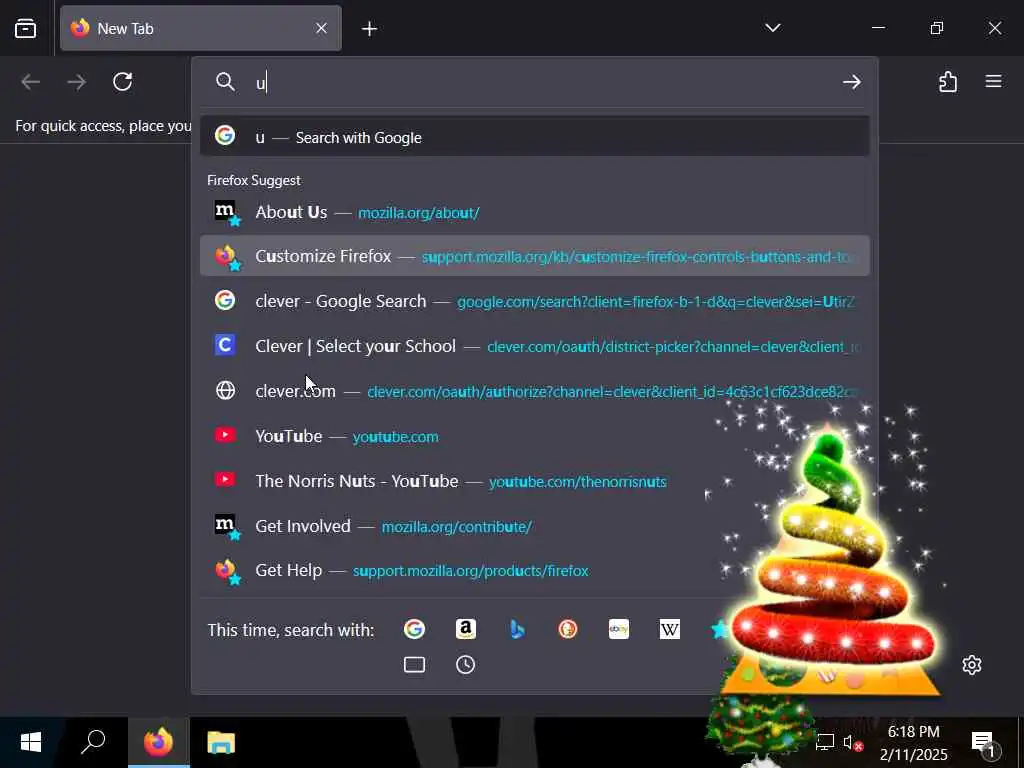Close the New Tab tab
This screenshot has width=1024, height=768.
[321, 28]
